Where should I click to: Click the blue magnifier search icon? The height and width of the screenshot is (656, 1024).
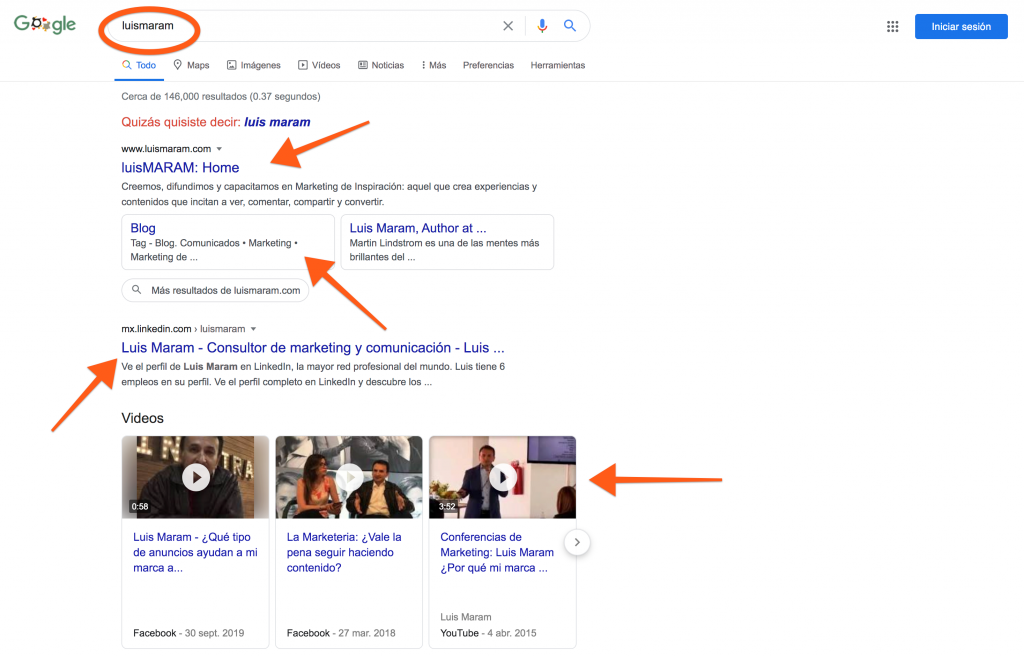pos(570,26)
